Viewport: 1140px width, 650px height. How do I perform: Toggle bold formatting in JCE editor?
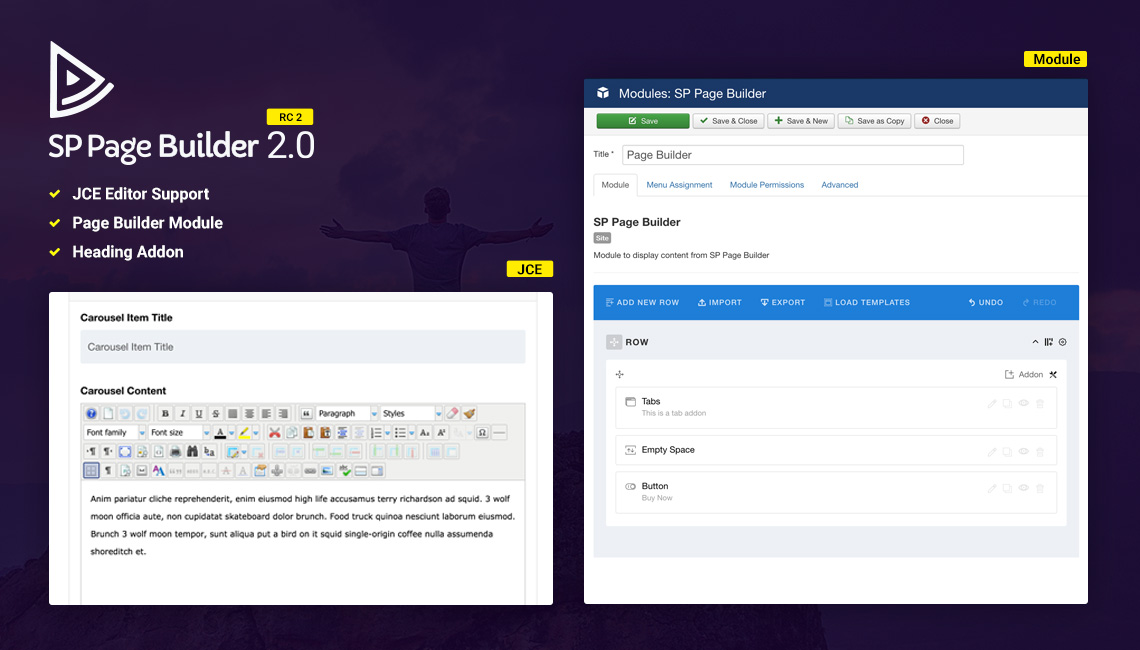click(x=165, y=414)
